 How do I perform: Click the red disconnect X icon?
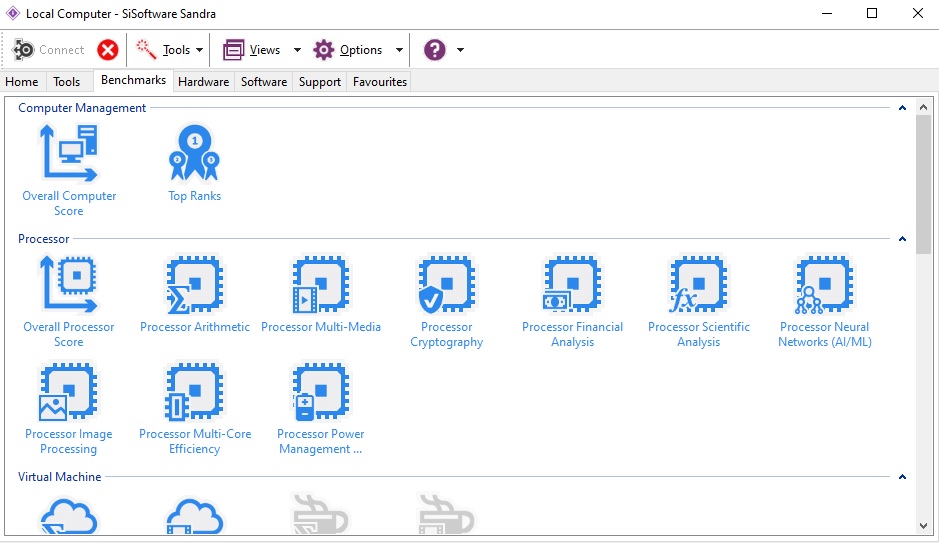(x=108, y=50)
